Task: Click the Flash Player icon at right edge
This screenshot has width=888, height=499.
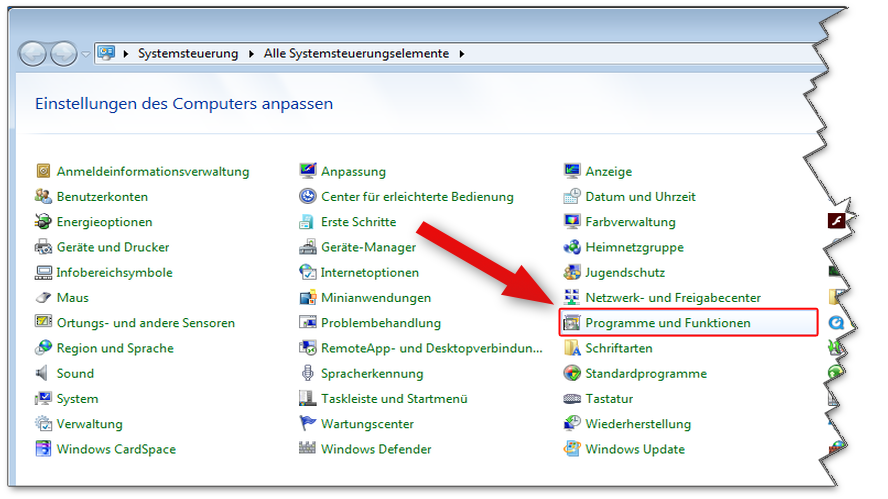Action: 836,220
